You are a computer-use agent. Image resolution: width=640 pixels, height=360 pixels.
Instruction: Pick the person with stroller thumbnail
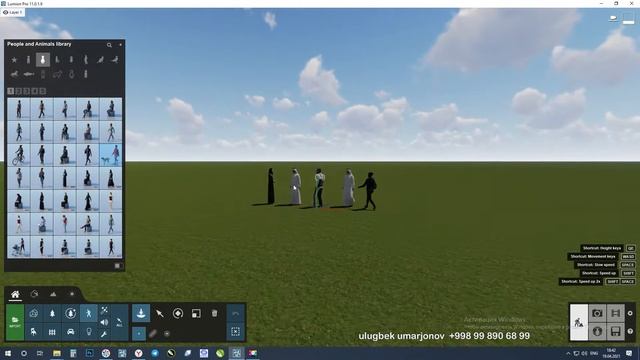pos(18,247)
